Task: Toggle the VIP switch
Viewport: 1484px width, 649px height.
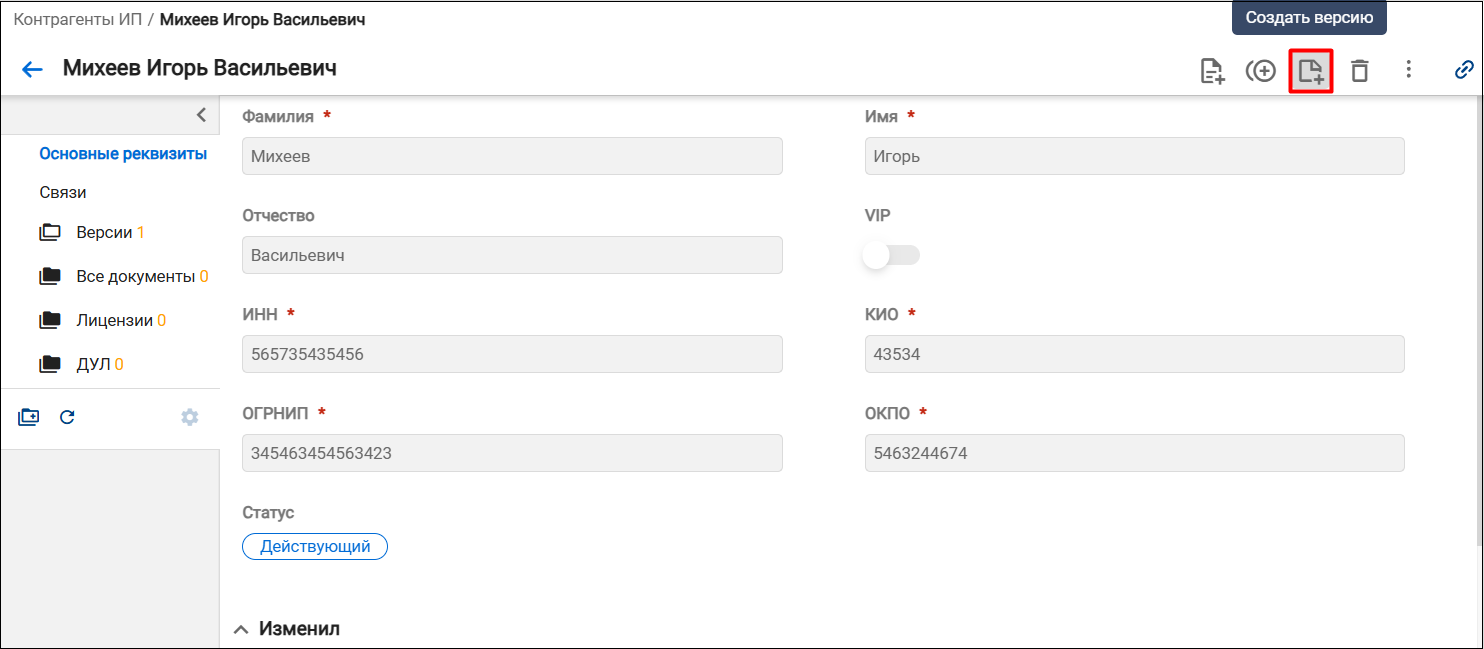Action: (x=891, y=256)
